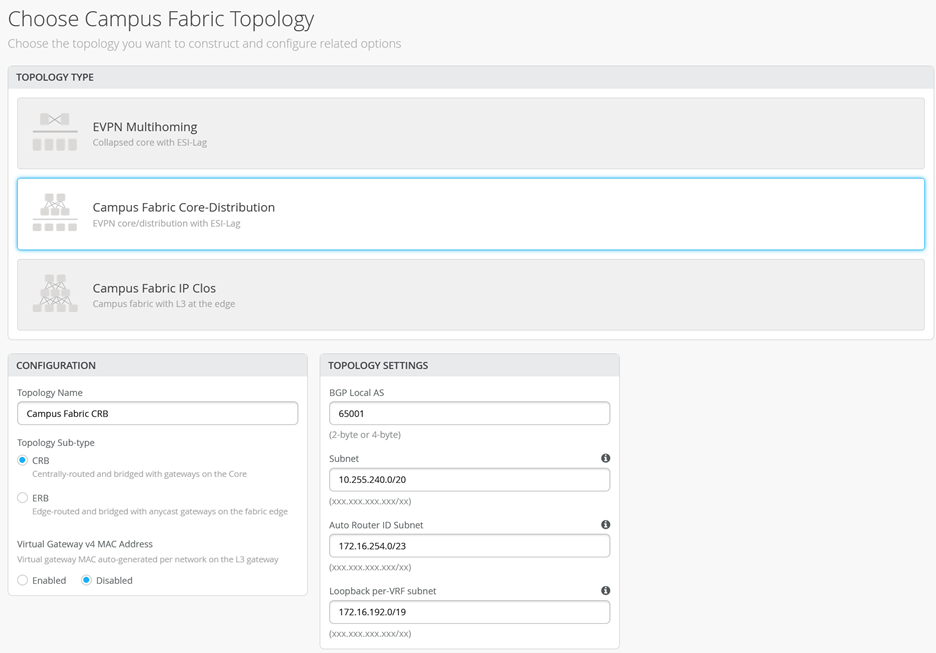Select the ERB topology sub-type
Screen dimensions: 936x653
click(23, 497)
